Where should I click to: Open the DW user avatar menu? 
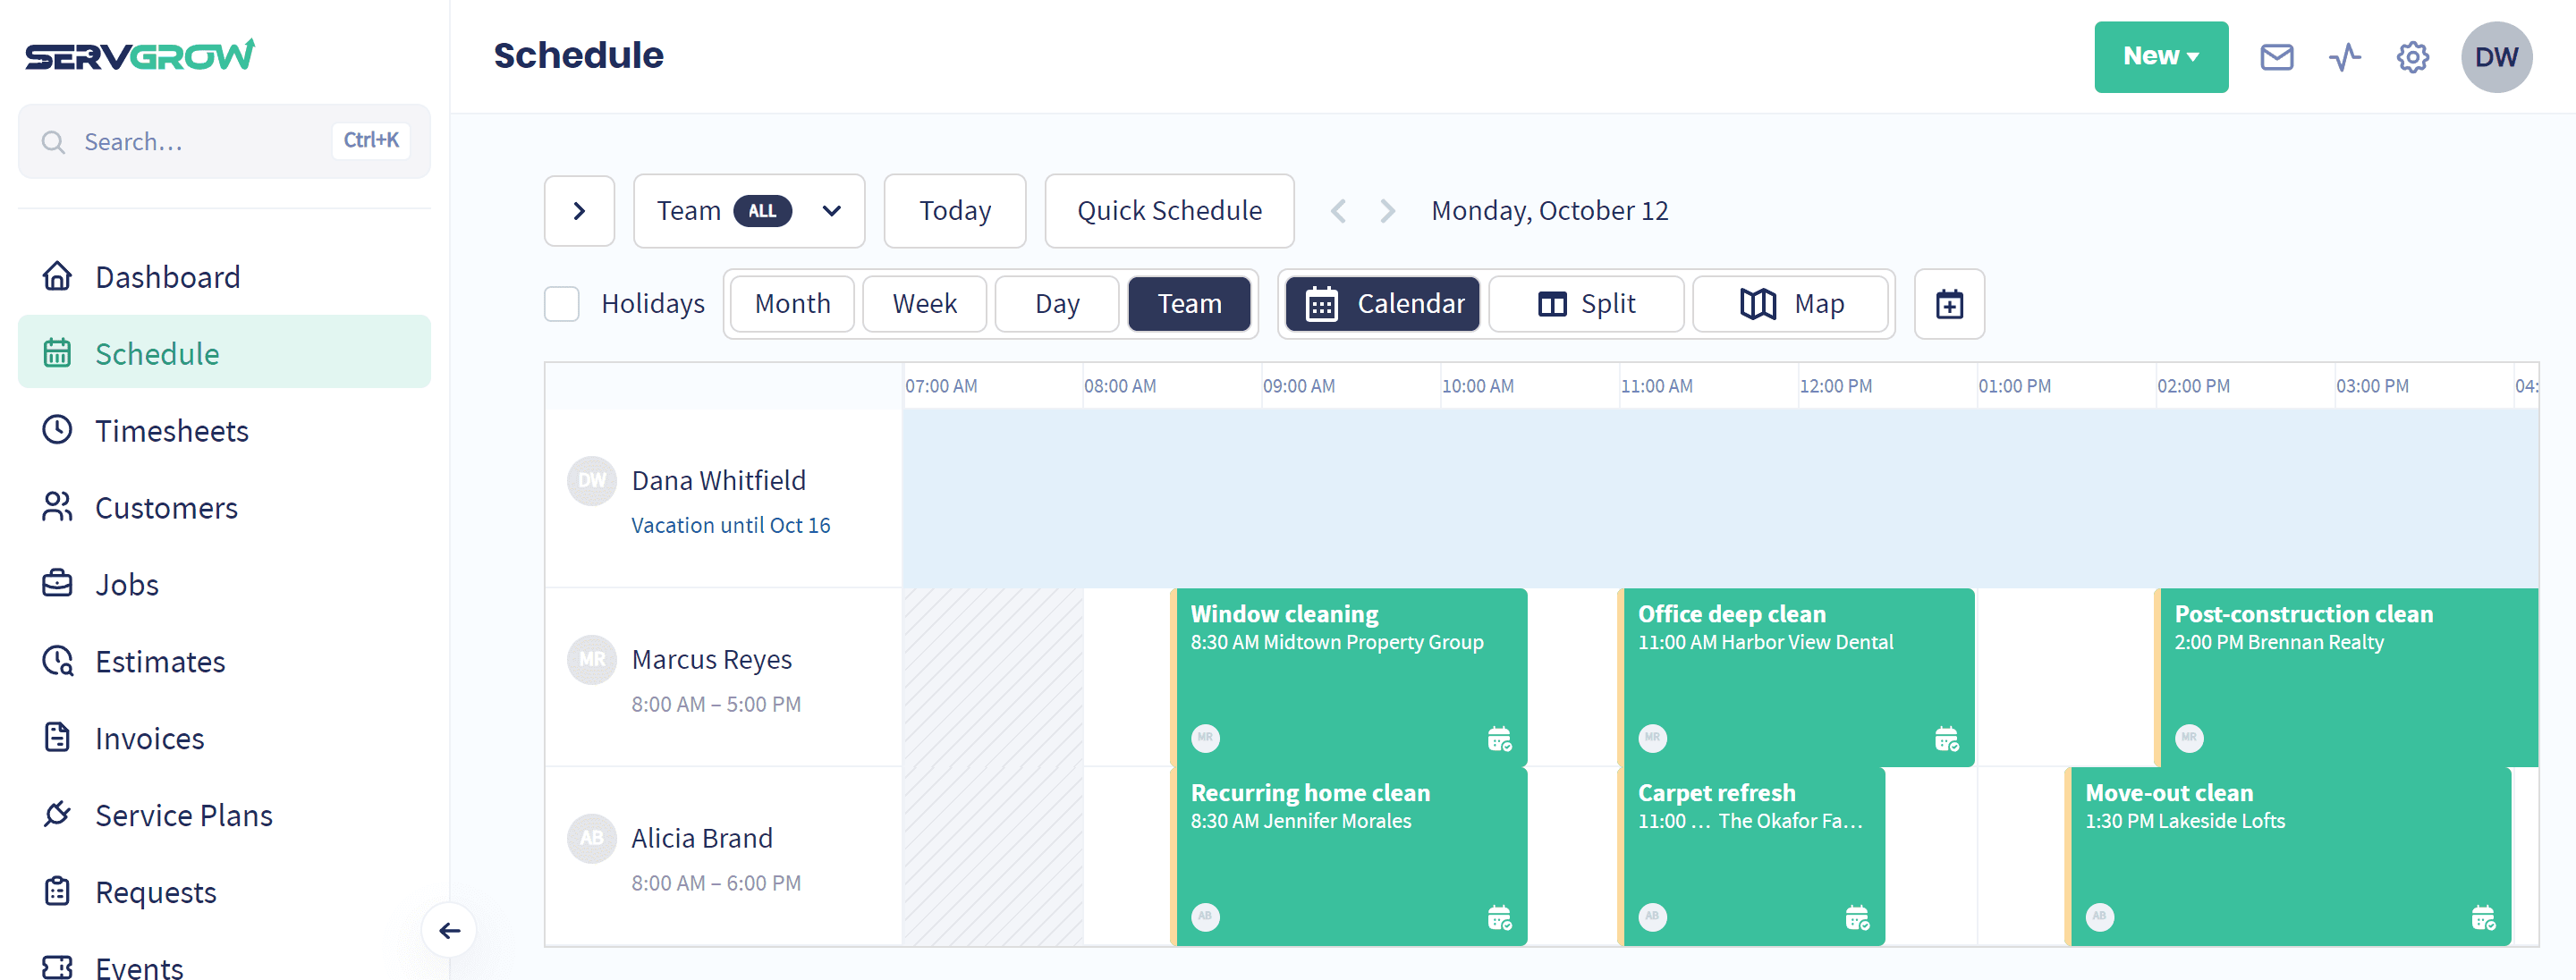2497,57
